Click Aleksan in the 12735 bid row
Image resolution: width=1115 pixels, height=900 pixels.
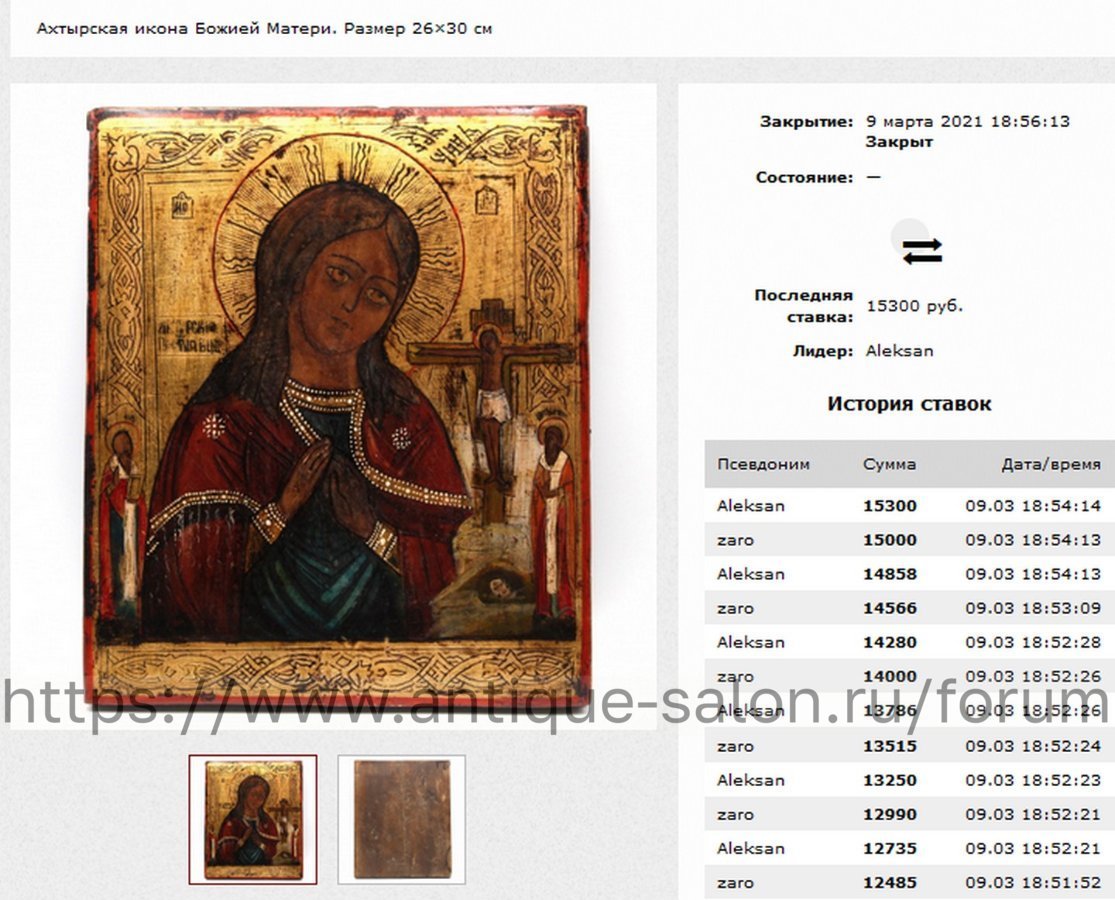(751, 849)
